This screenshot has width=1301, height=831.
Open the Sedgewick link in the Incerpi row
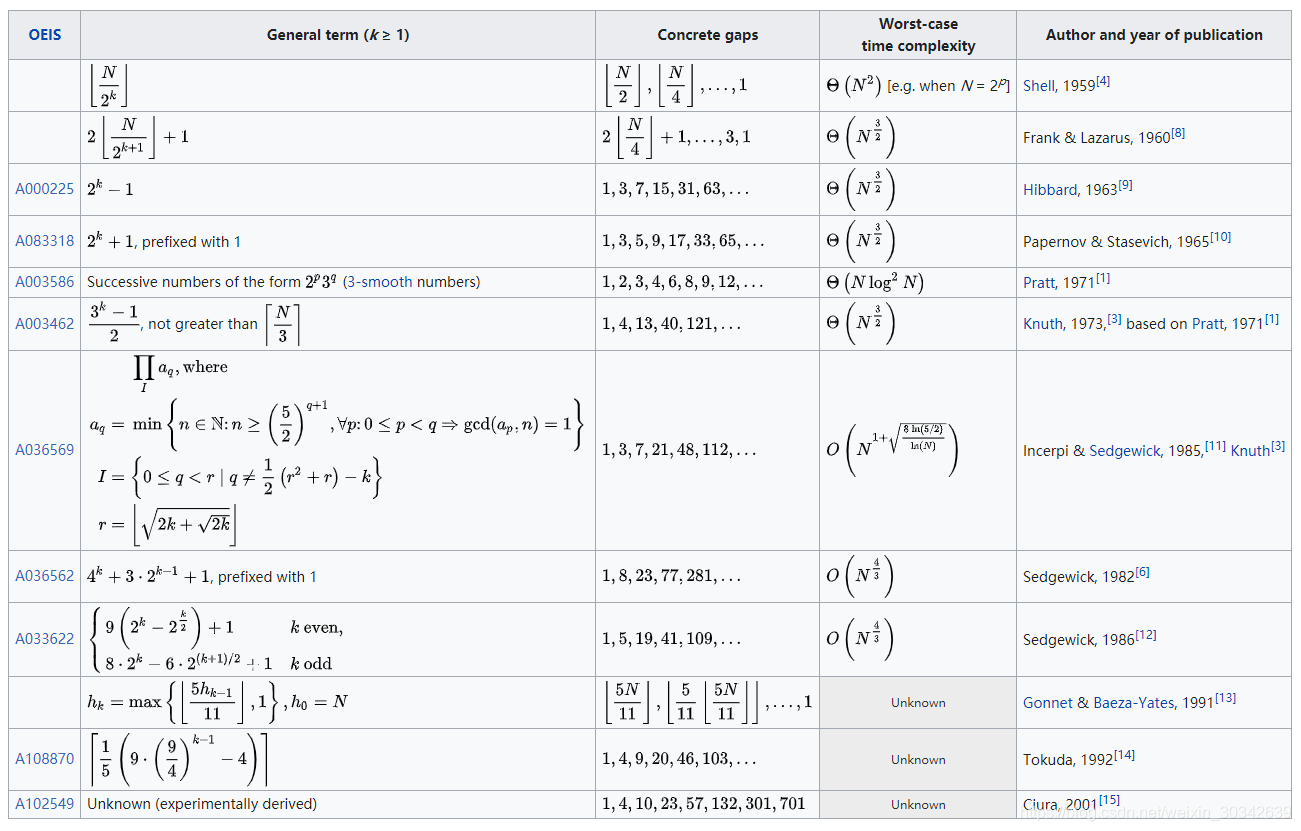tap(1125, 451)
